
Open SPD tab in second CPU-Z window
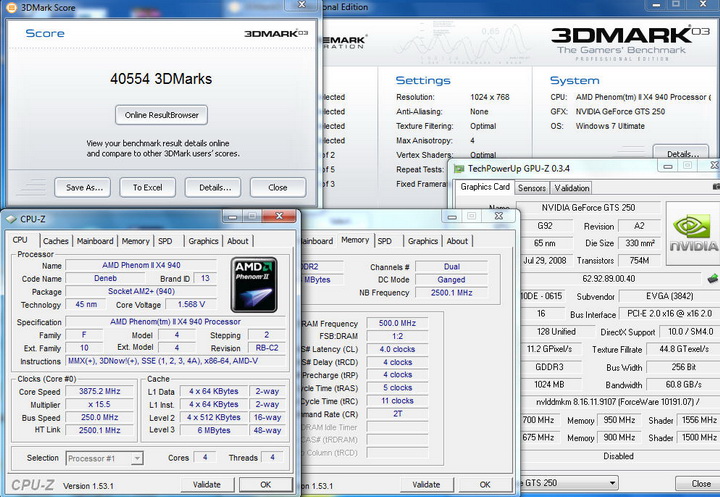tap(385, 241)
